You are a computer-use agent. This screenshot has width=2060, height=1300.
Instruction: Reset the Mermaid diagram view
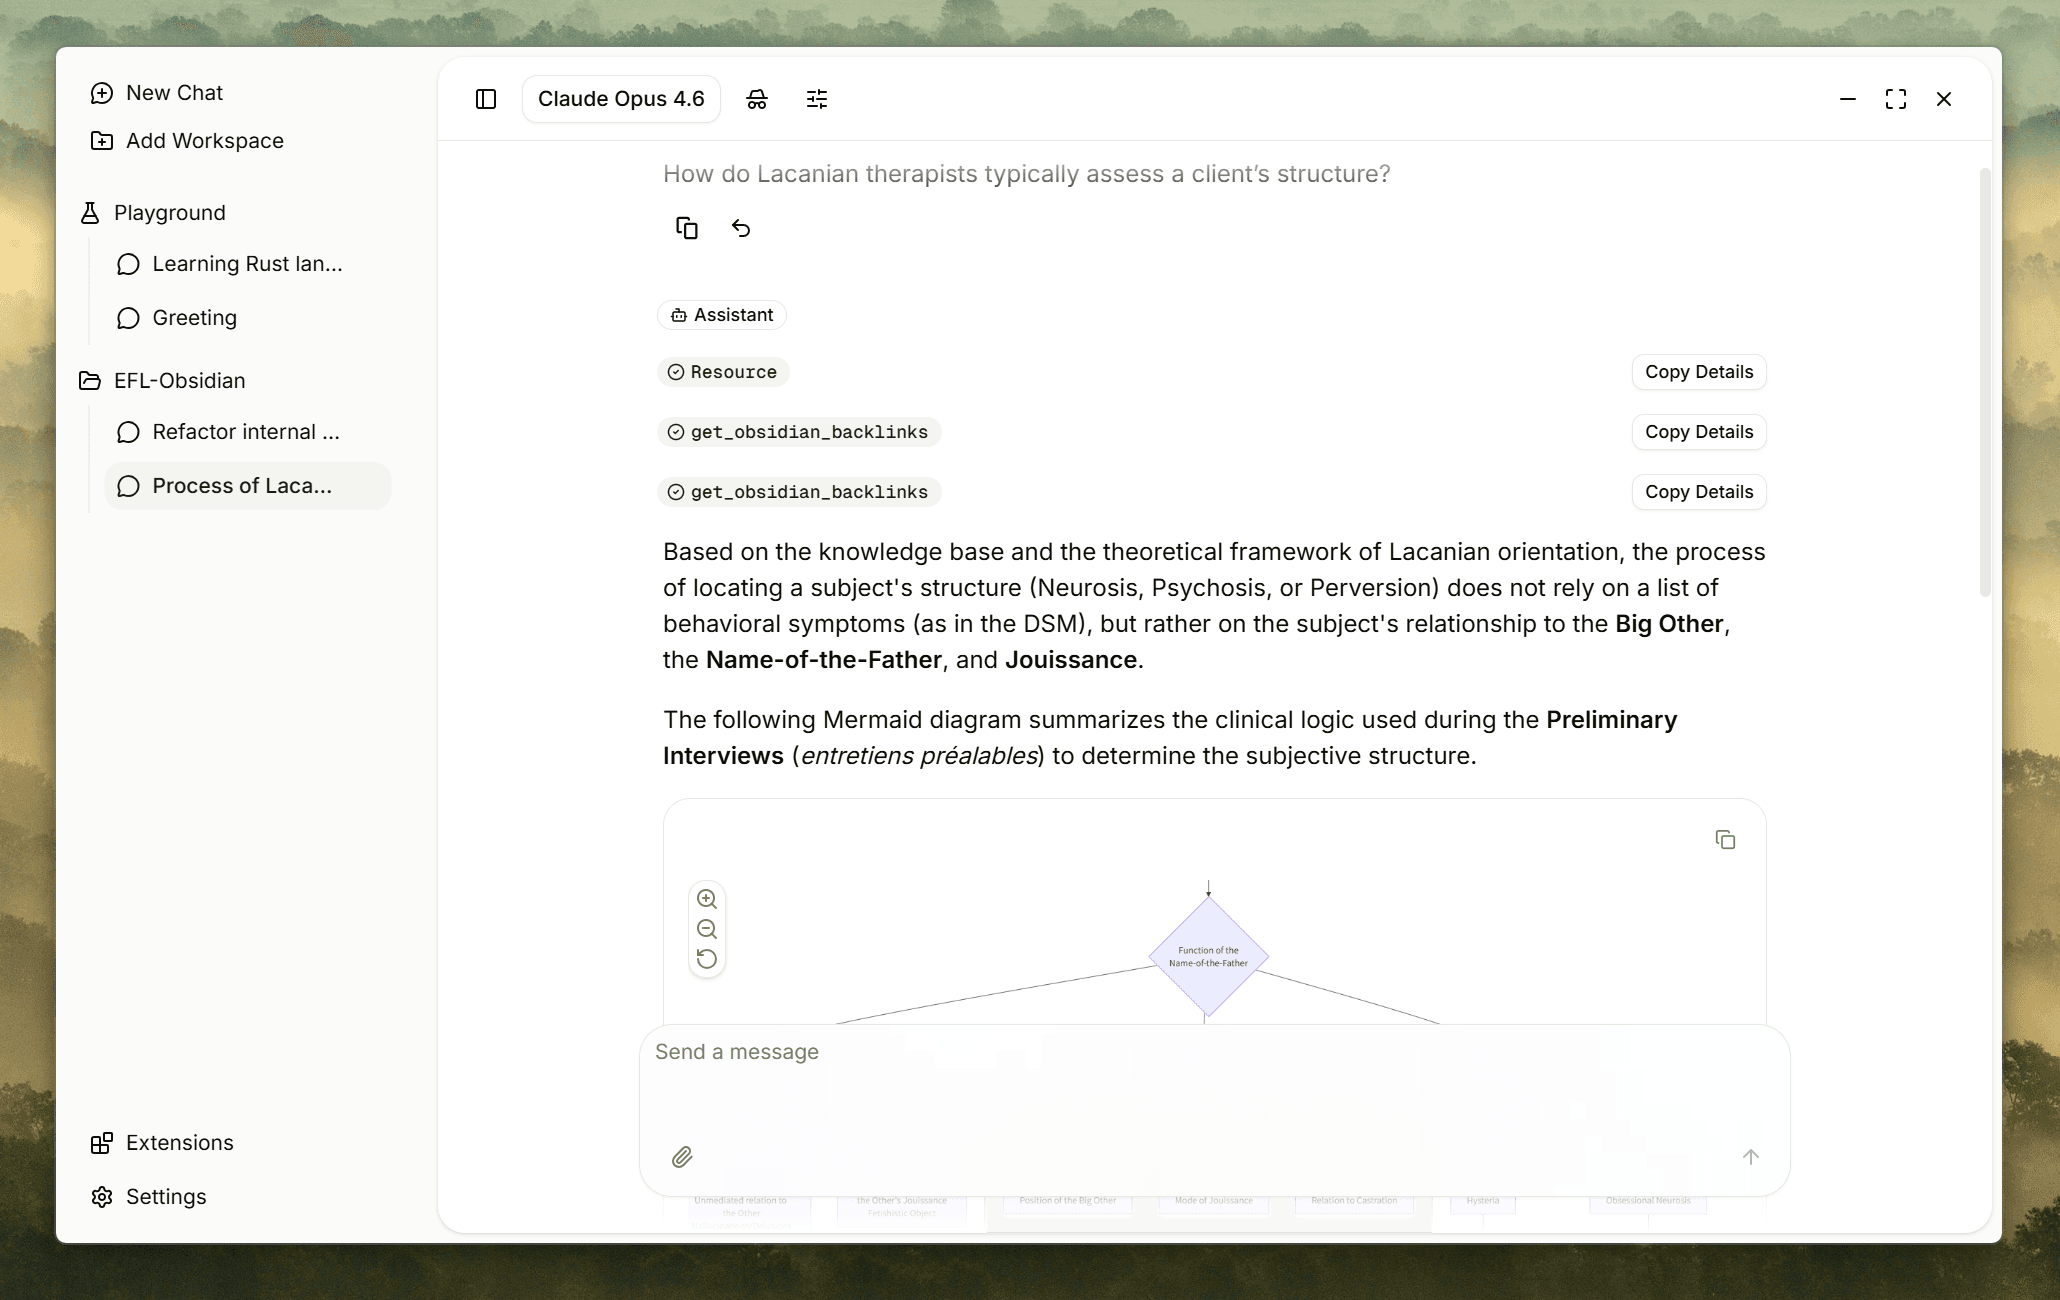tap(707, 959)
